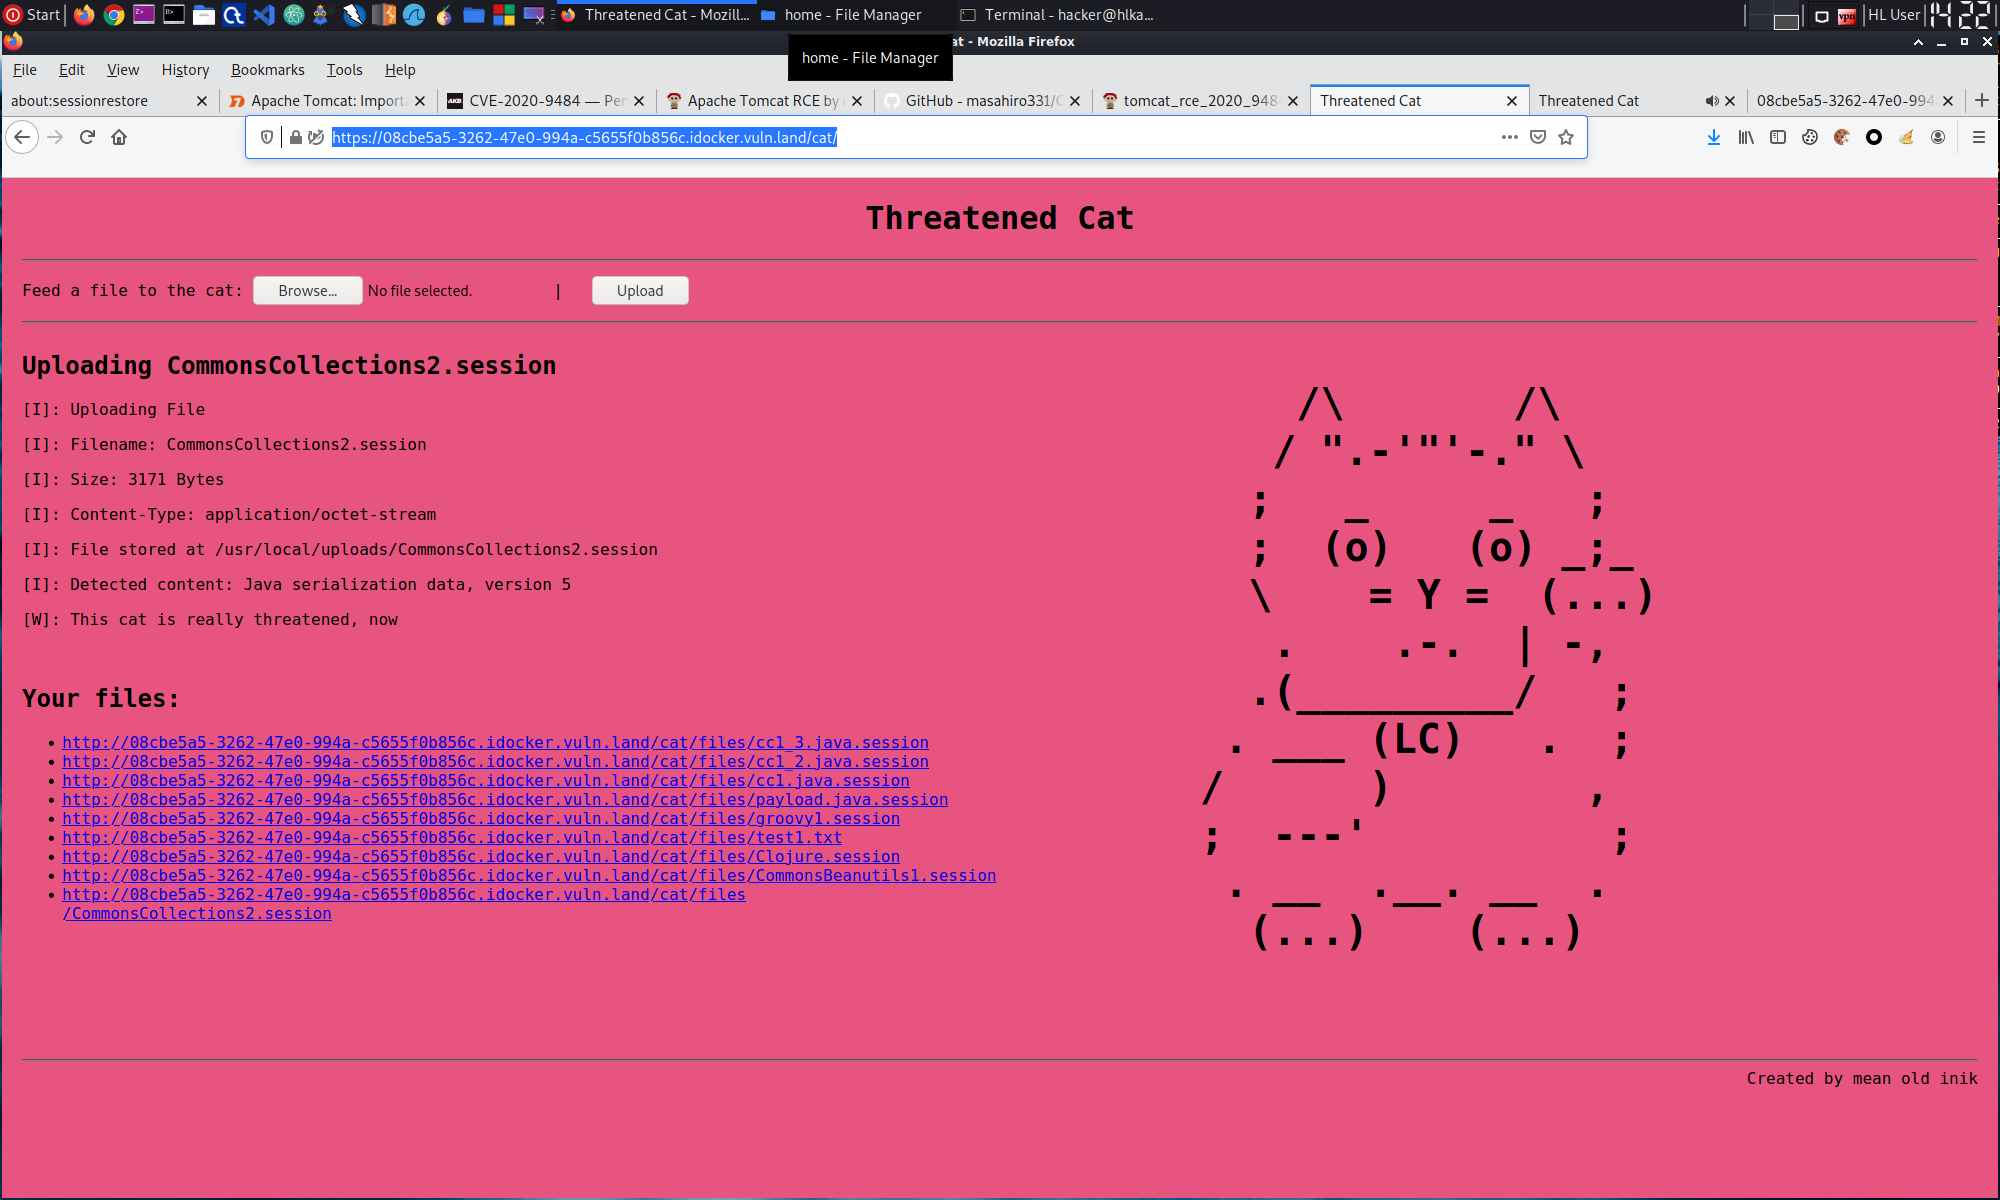This screenshot has height=1200, width=2000.
Task: Open test1.txt file link
Action: [x=452, y=837]
